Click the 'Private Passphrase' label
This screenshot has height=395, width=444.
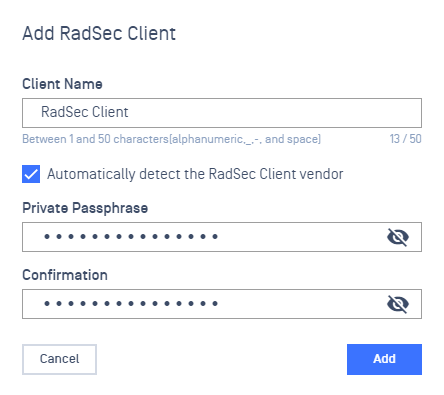coord(85,208)
